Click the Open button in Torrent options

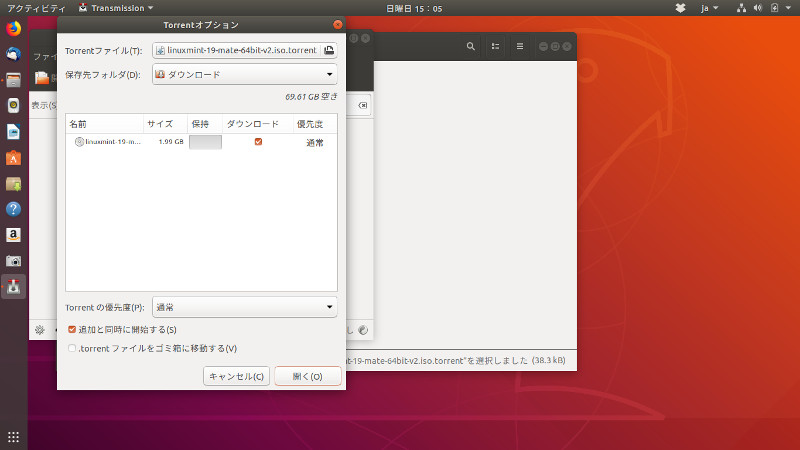pos(308,376)
